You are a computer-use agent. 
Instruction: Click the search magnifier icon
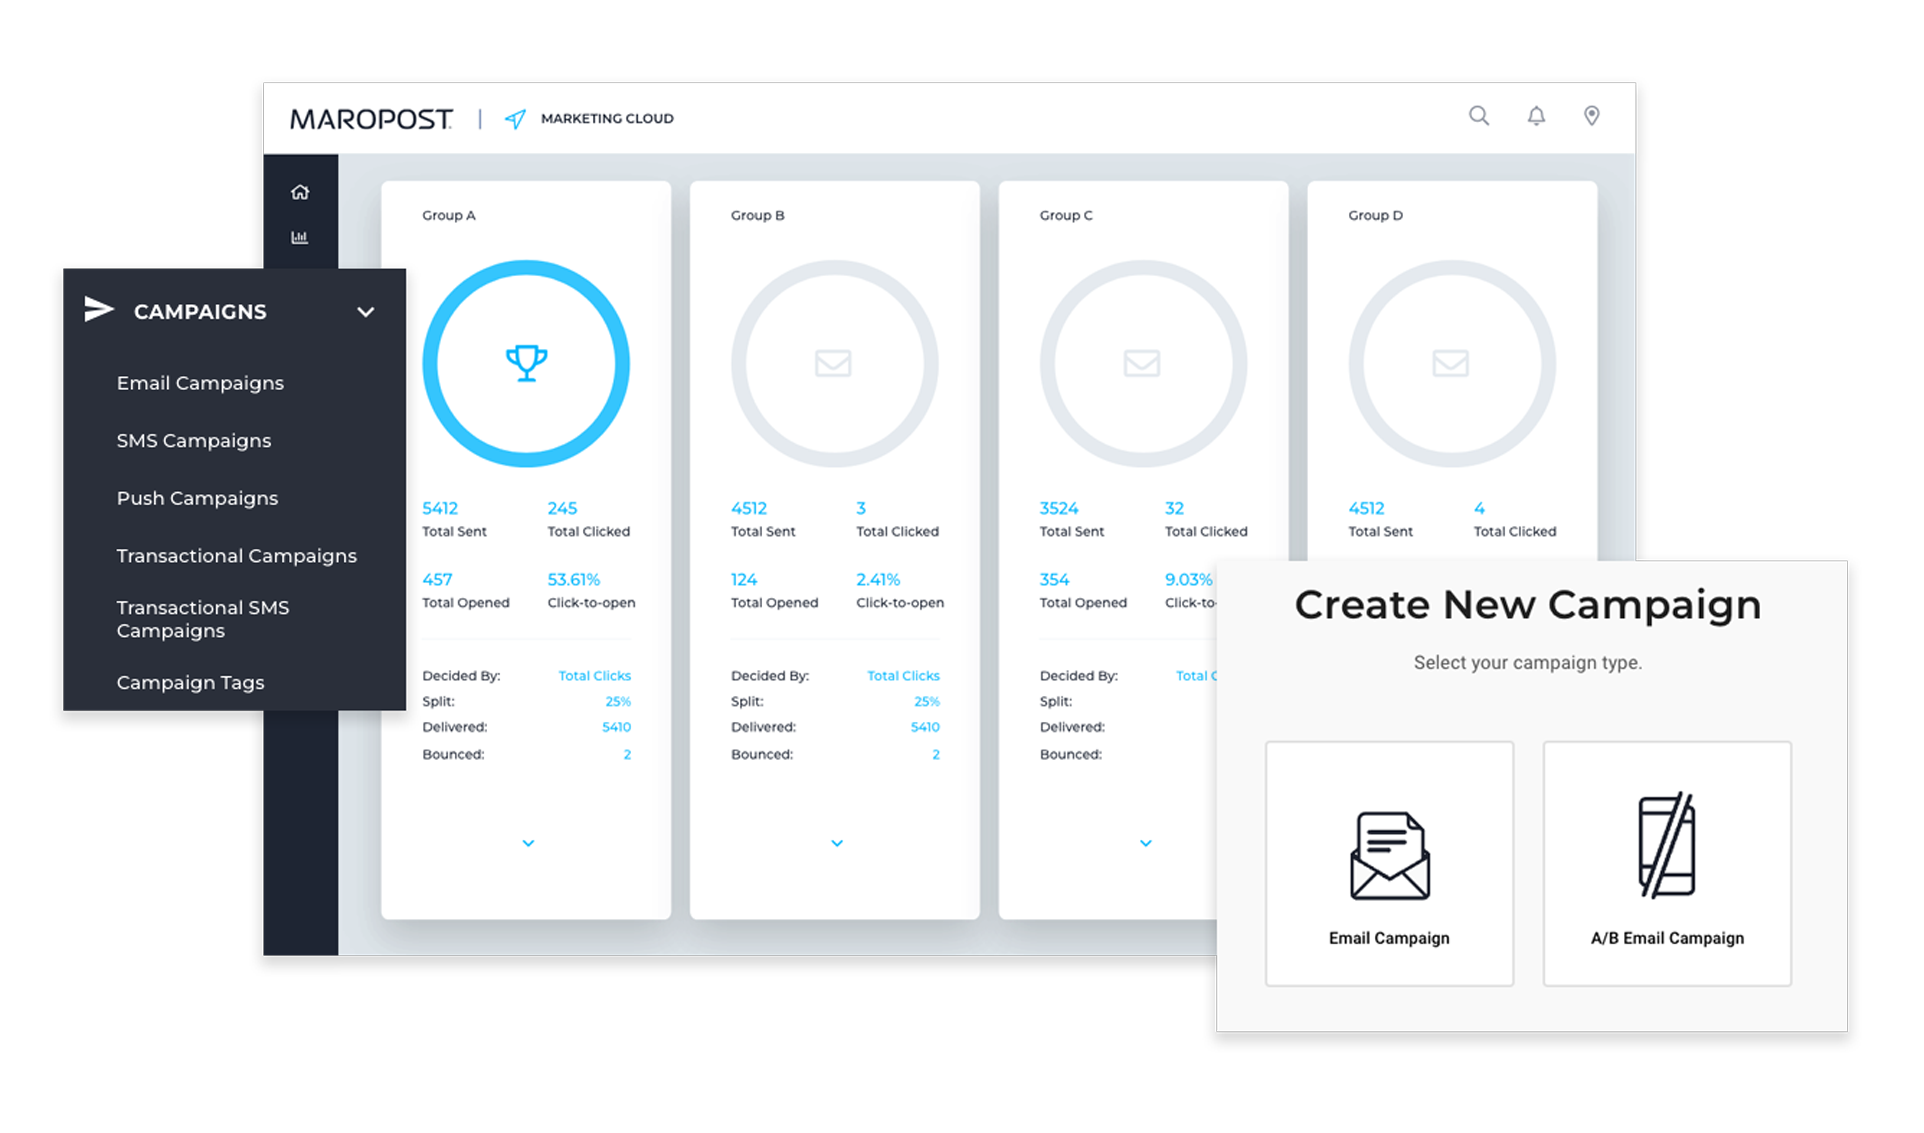pyautogui.click(x=1478, y=116)
